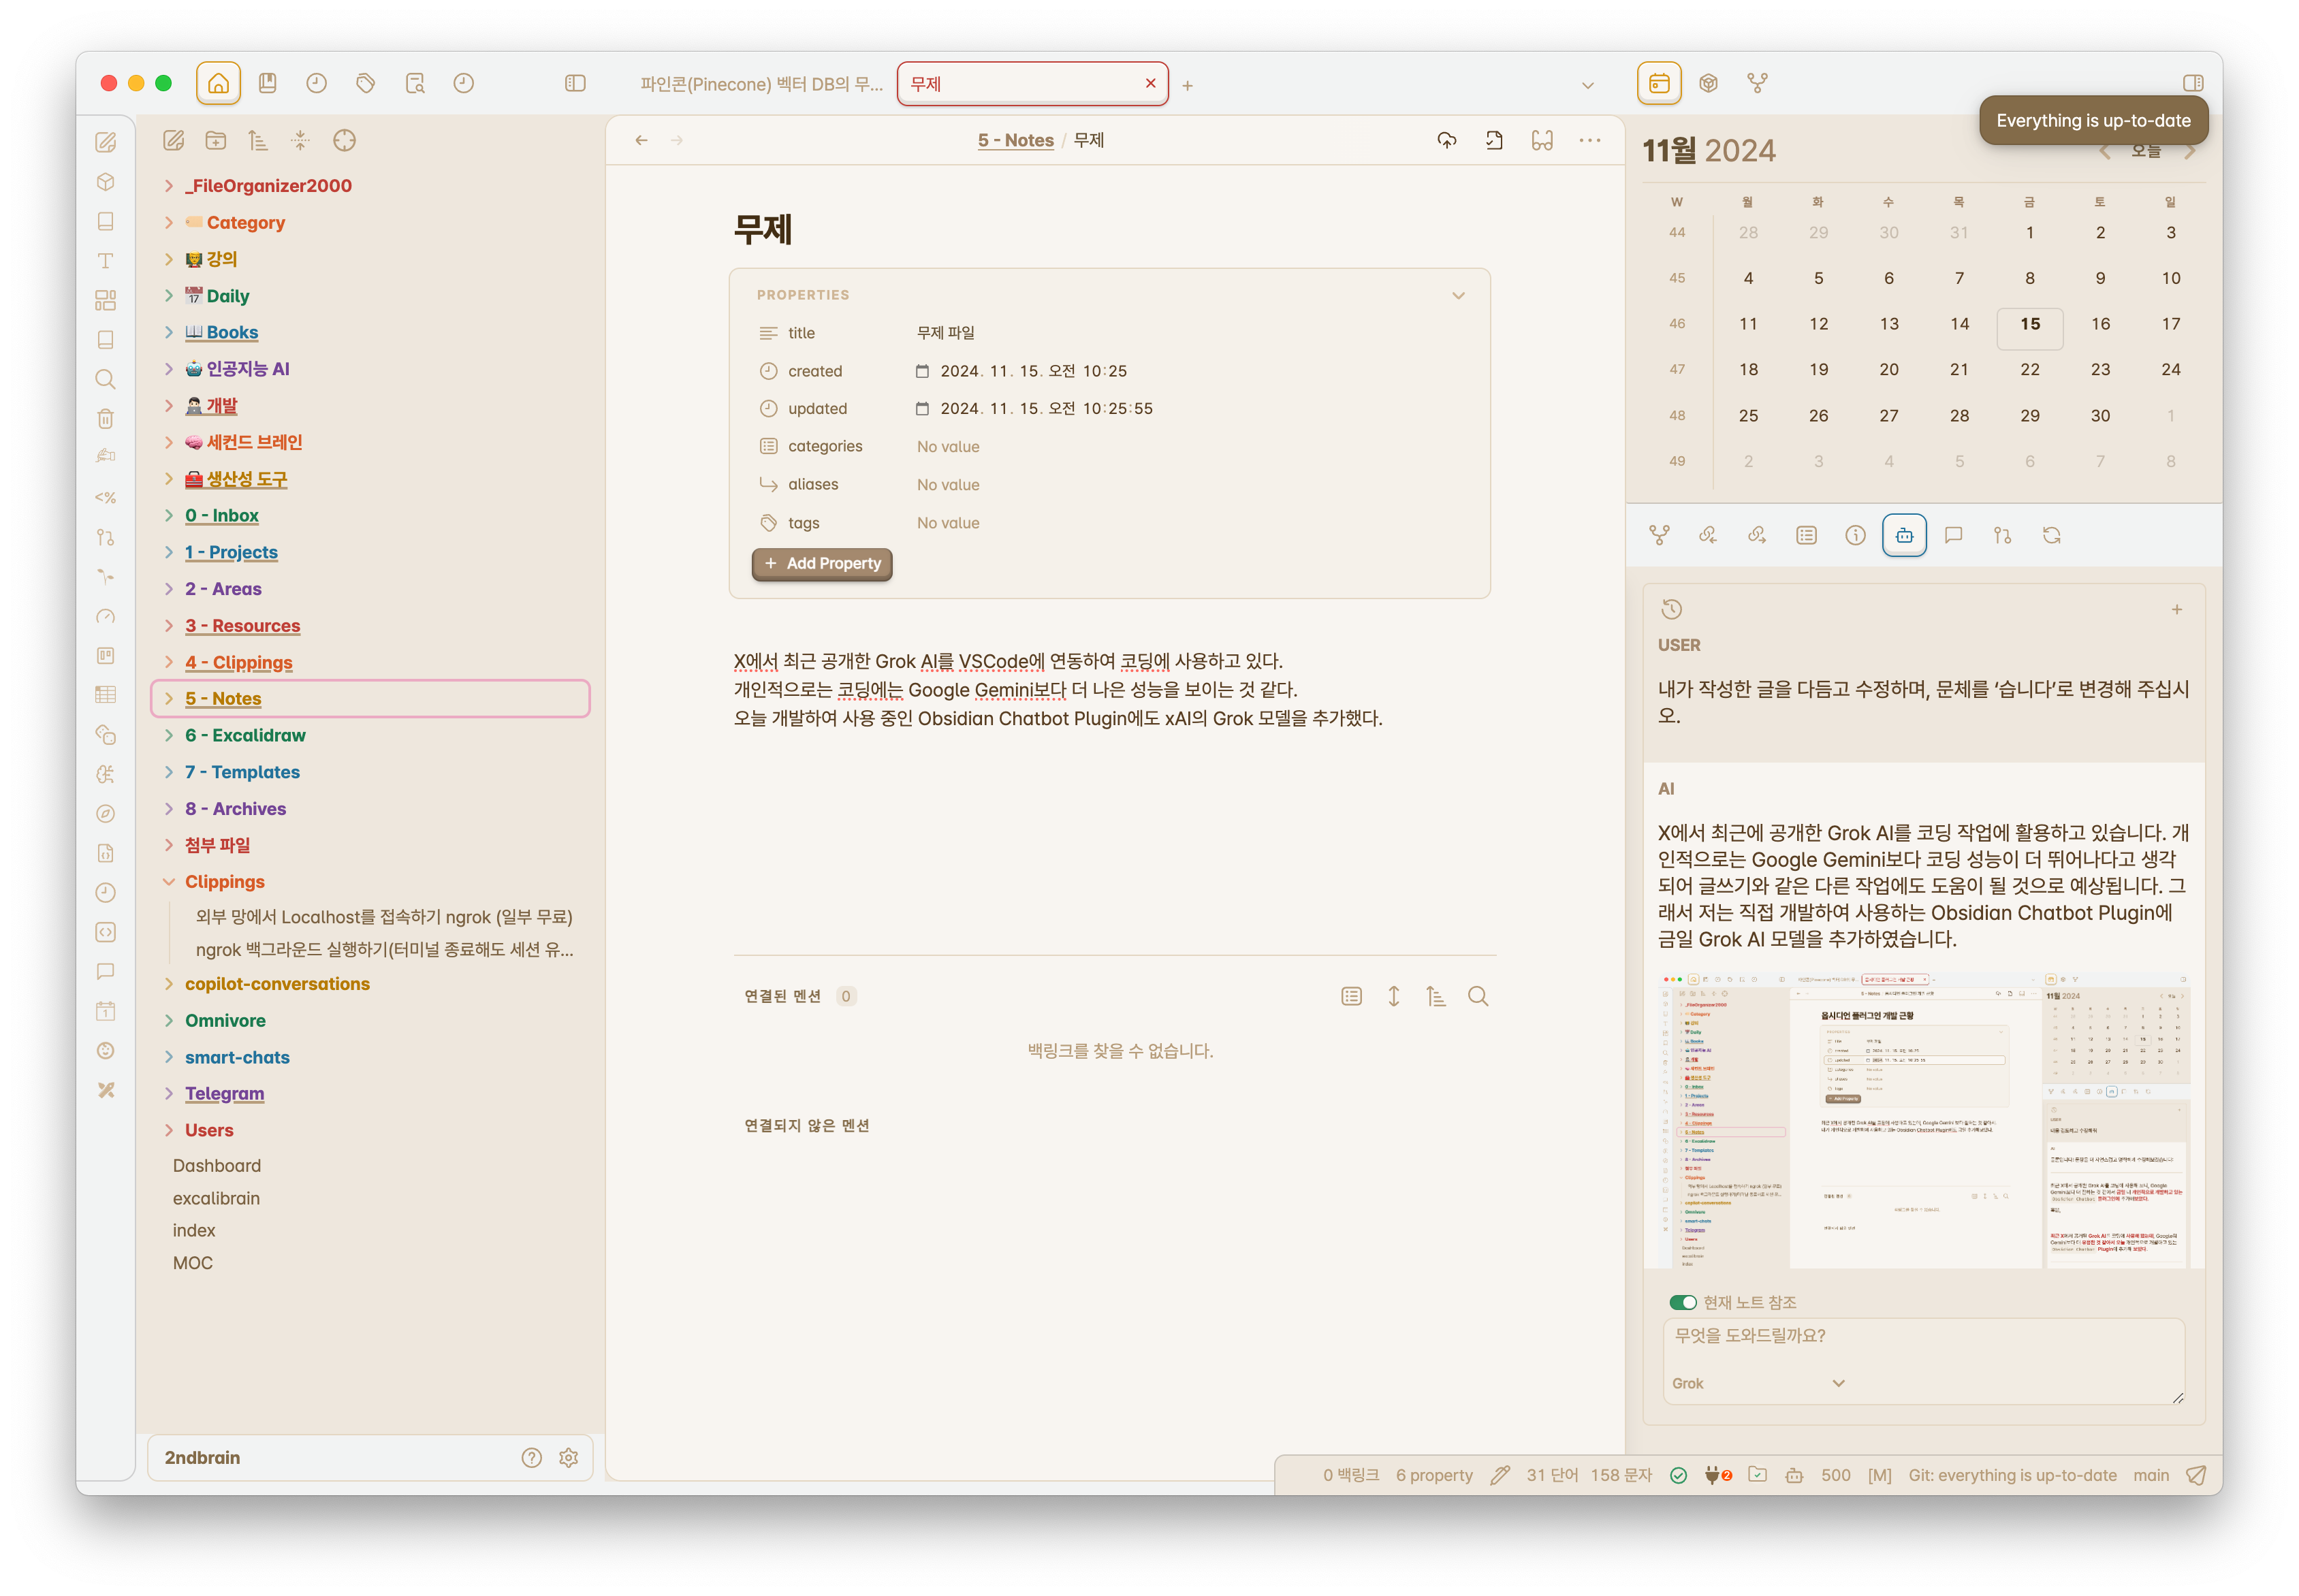Toggle the 현재 노트 참조 switch
Image resolution: width=2299 pixels, height=1596 pixels.
tap(1683, 1302)
